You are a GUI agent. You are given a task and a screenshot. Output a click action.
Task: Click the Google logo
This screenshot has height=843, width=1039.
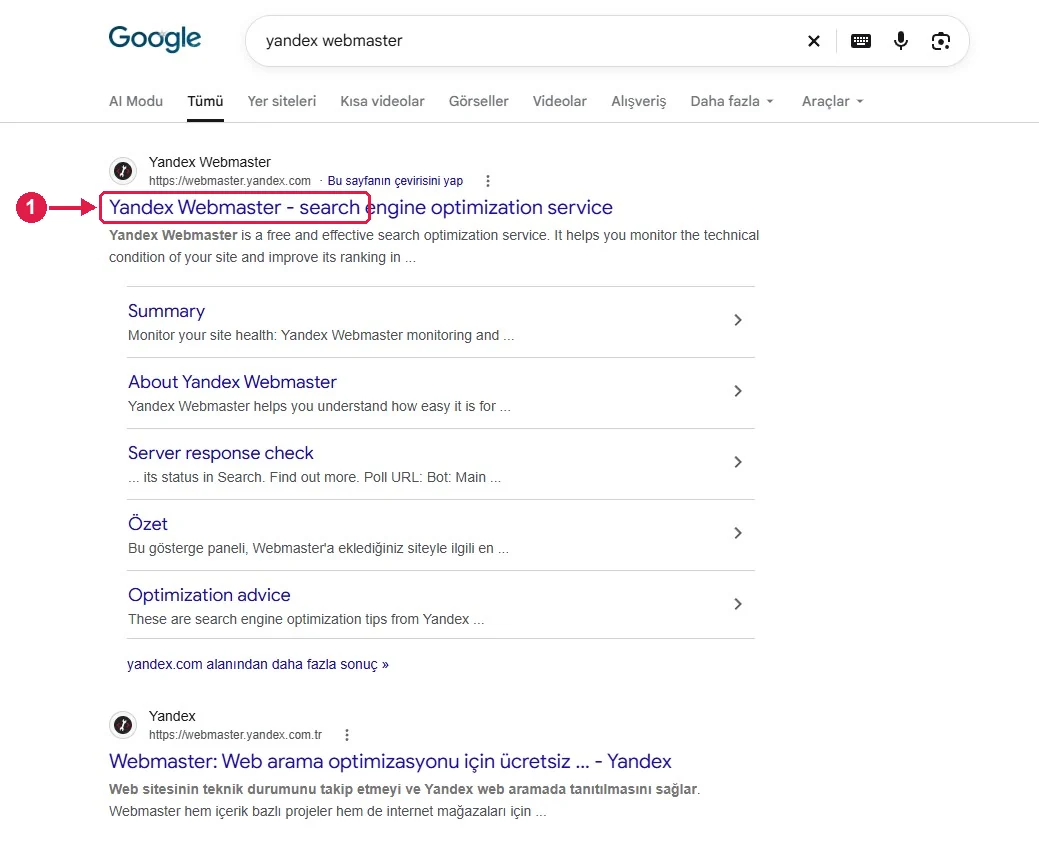click(154, 39)
